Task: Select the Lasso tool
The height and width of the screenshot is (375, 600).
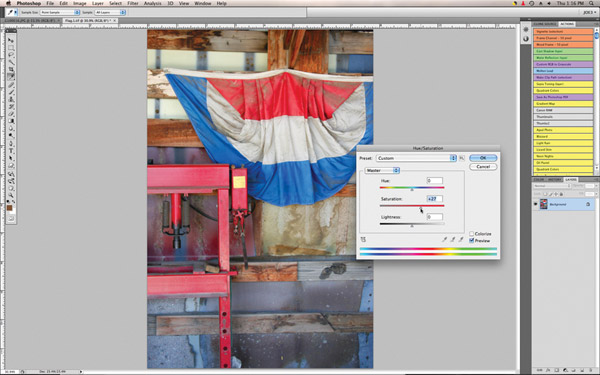Action: coord(11,55)
